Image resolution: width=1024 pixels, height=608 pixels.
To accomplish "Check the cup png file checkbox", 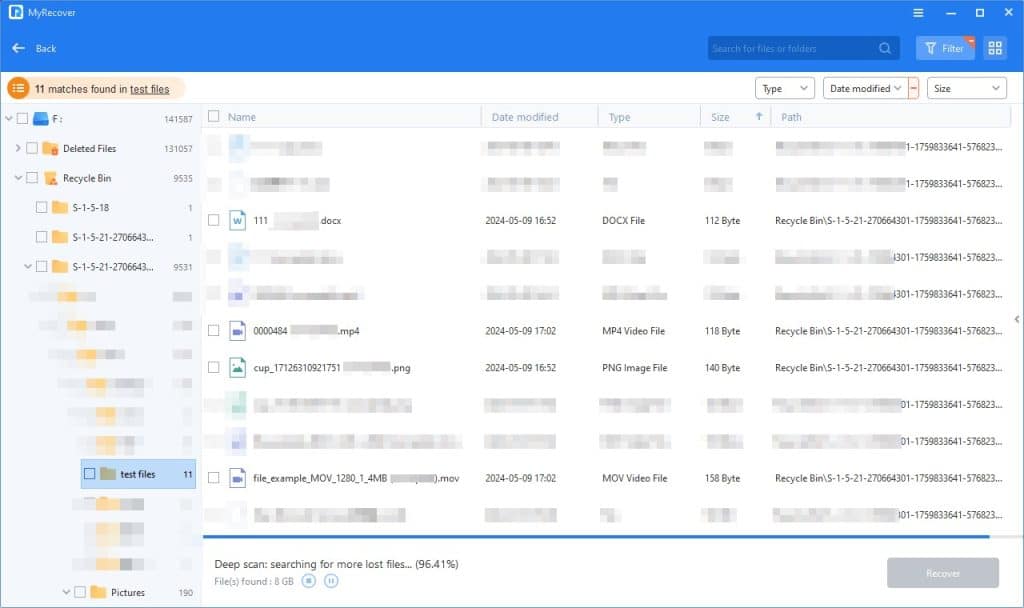I will (x=214, y=367).
